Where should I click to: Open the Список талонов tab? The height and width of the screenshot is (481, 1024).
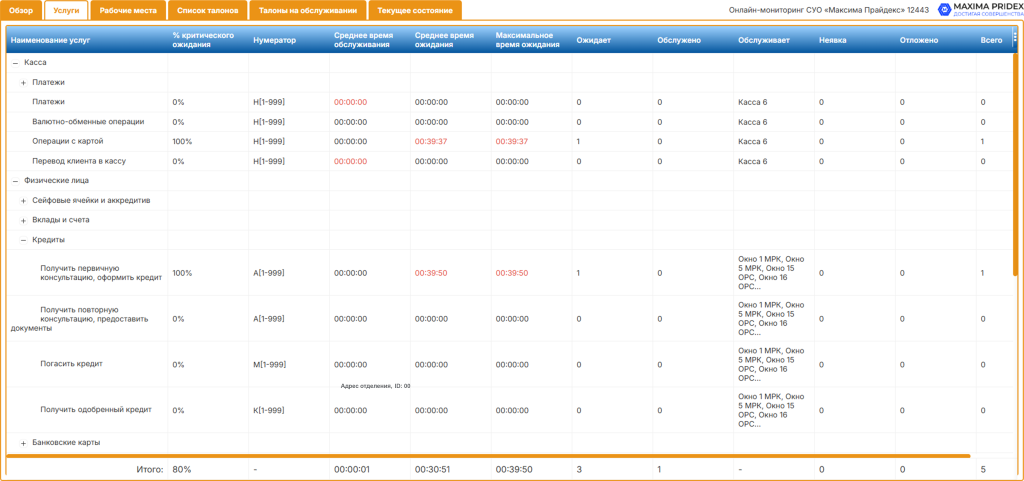207,10
